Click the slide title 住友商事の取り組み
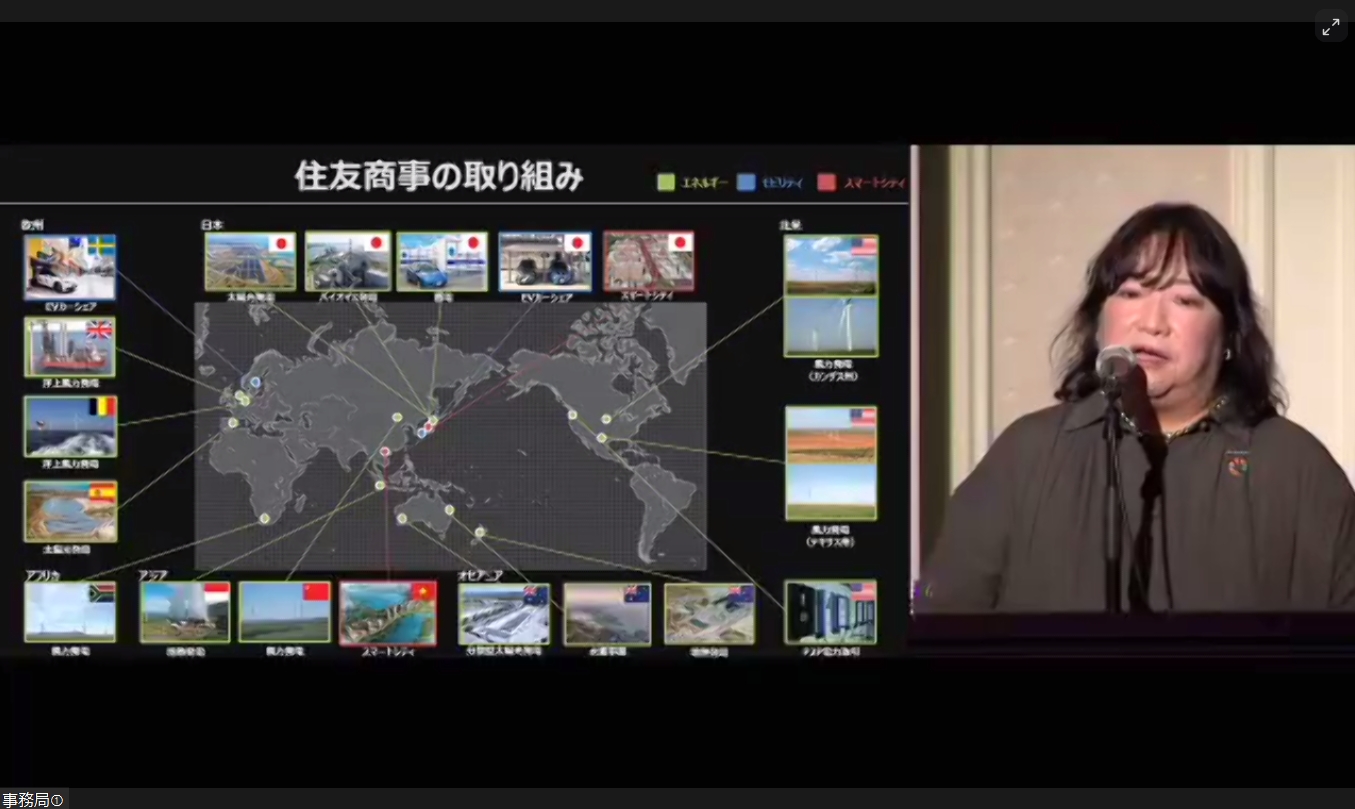Viewport: 1355px width, 809px height. (x=439, y=177)
